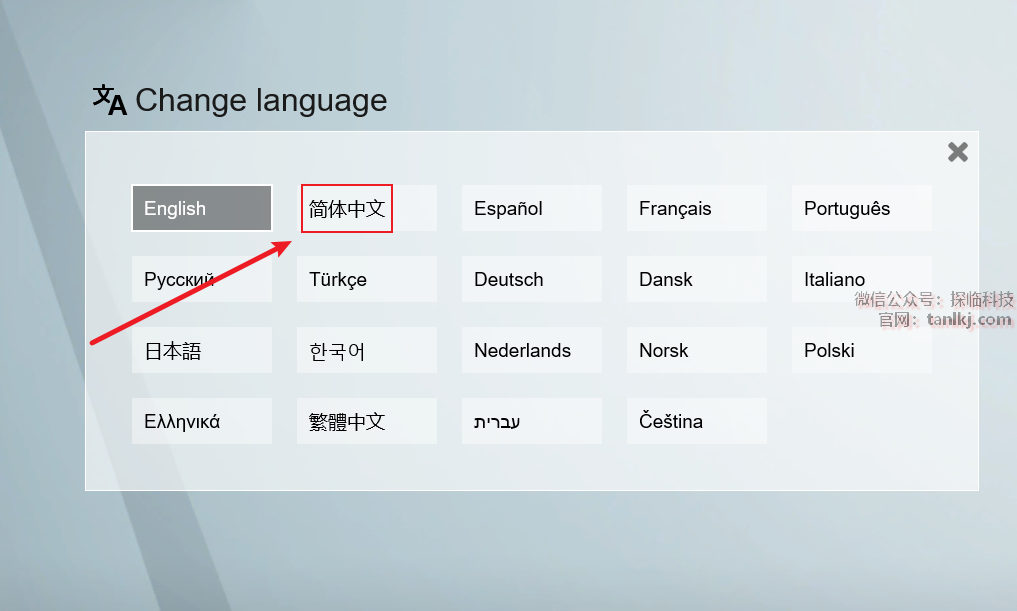The width and height of the screenshot is (1017, 611).
Task: Select 繁體中文 traditional Chinese option
Action: coord(366,421)
